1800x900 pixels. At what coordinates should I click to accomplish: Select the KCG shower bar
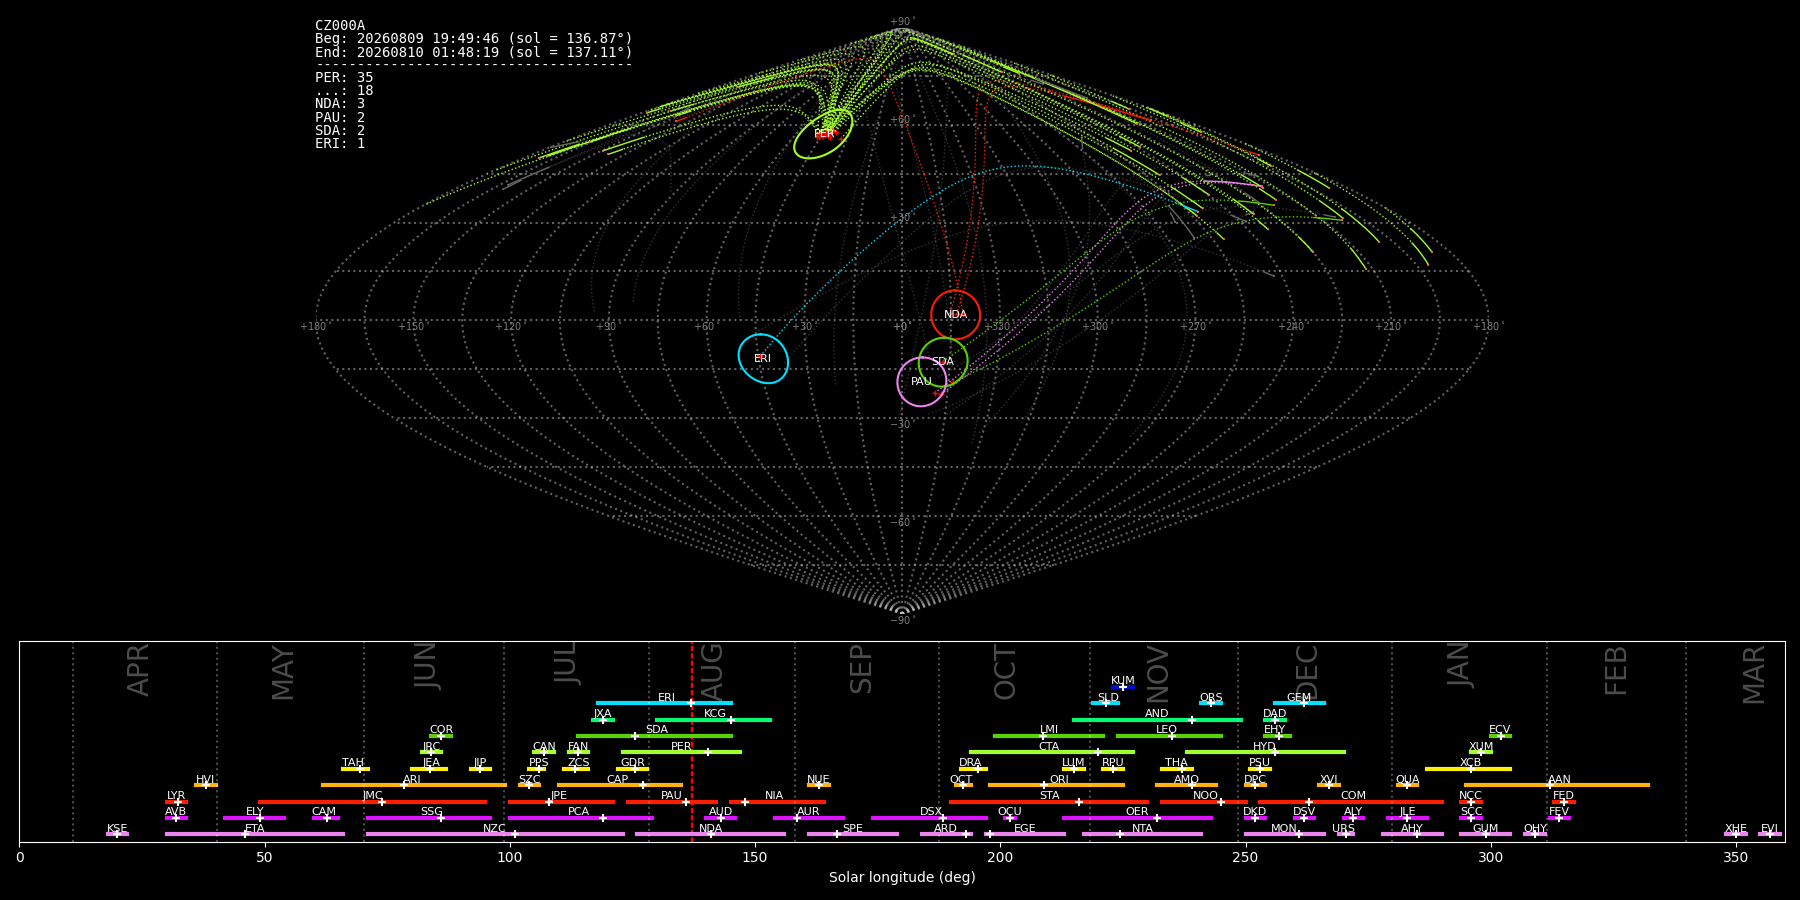coord(713,719)
